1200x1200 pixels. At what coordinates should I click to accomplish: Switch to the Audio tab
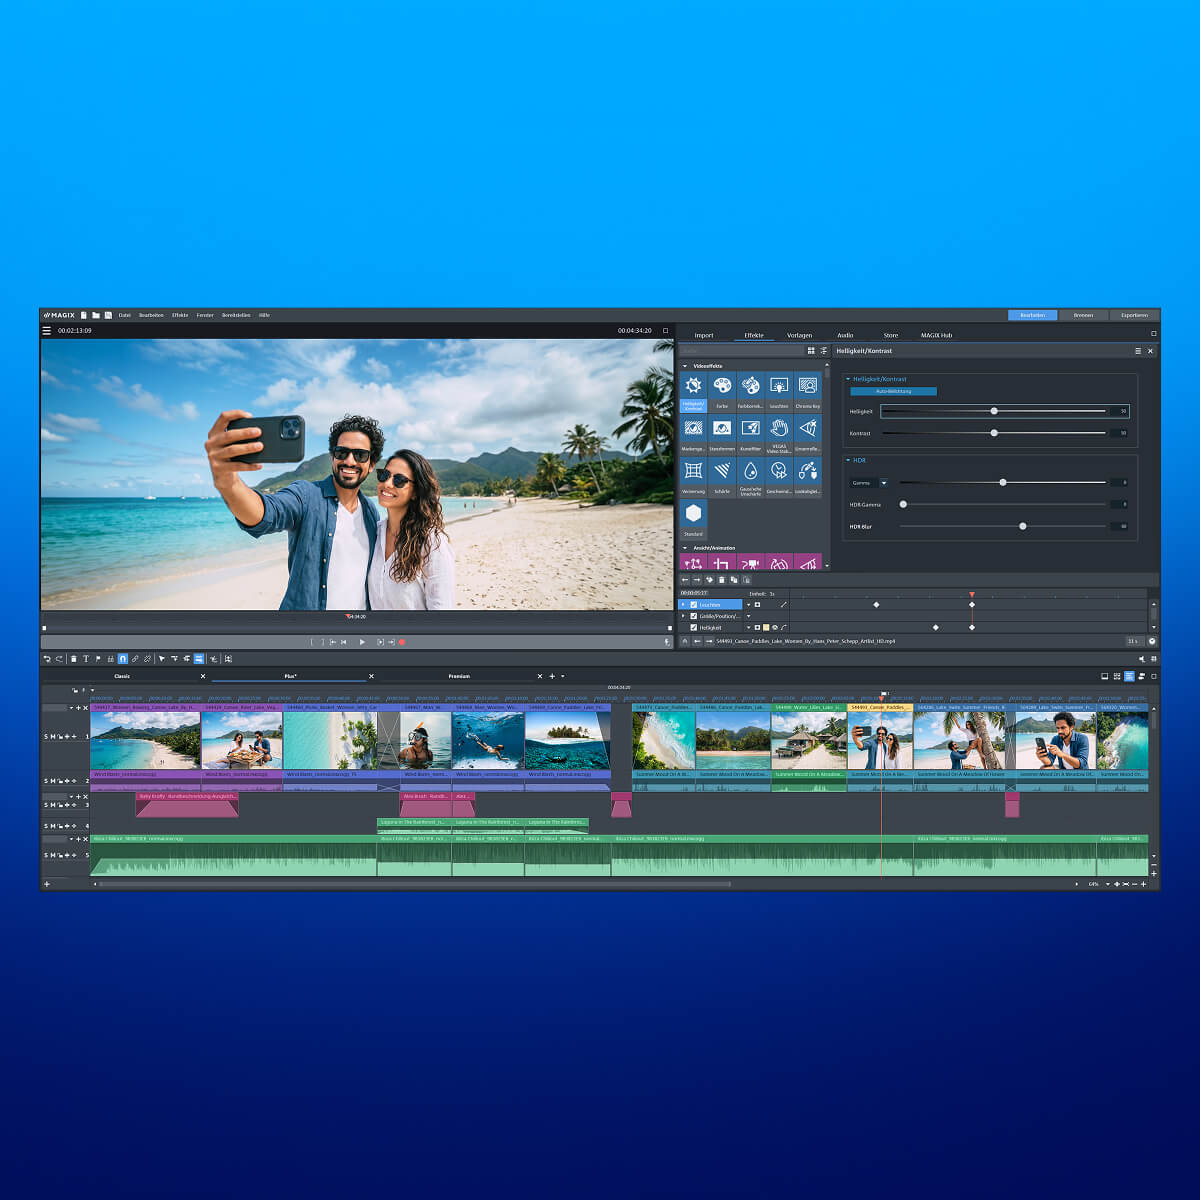point(845,335)
